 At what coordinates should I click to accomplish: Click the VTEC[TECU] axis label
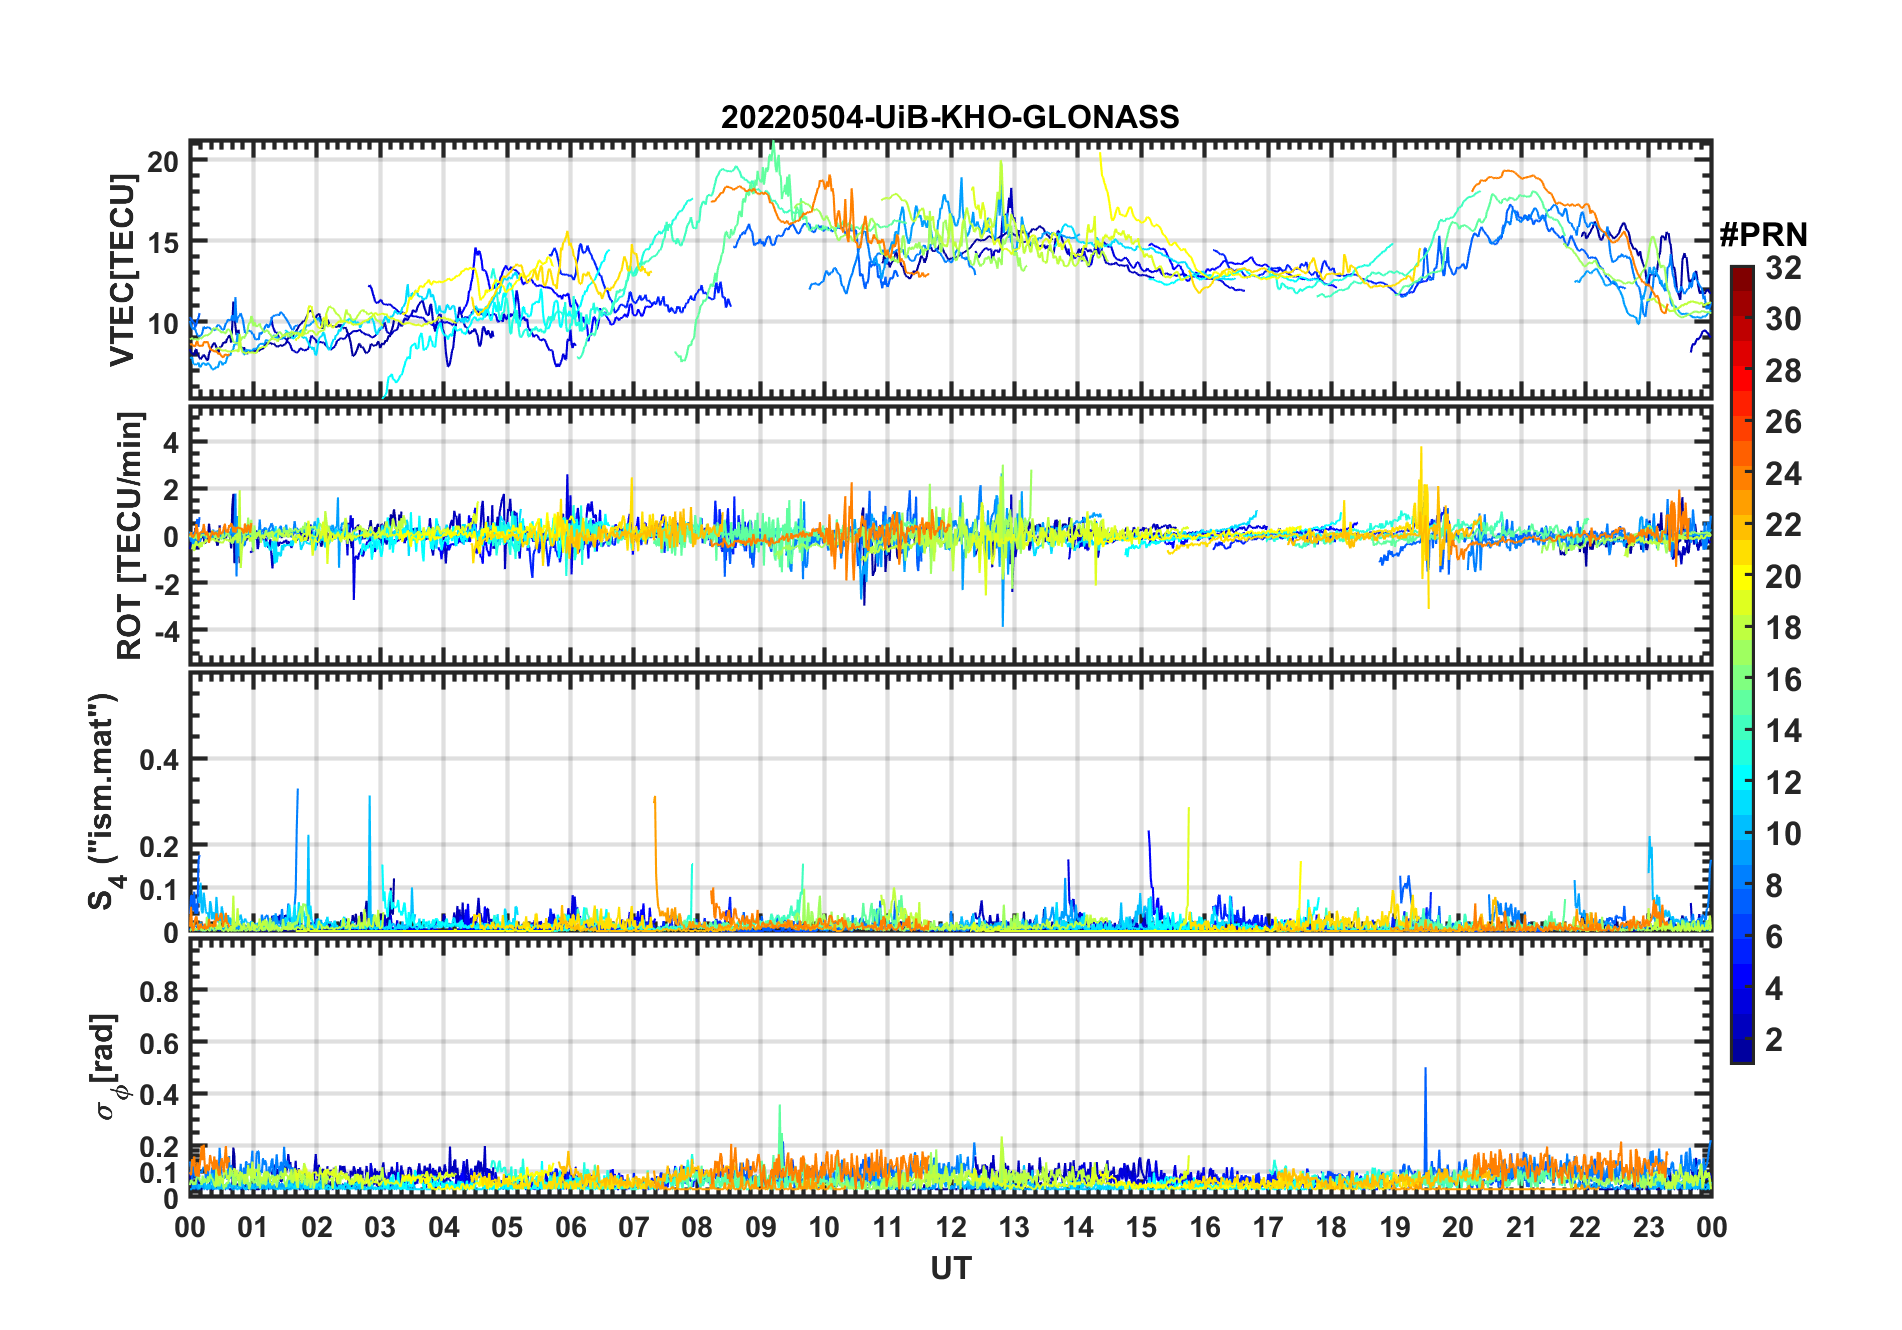coord(122,270)
